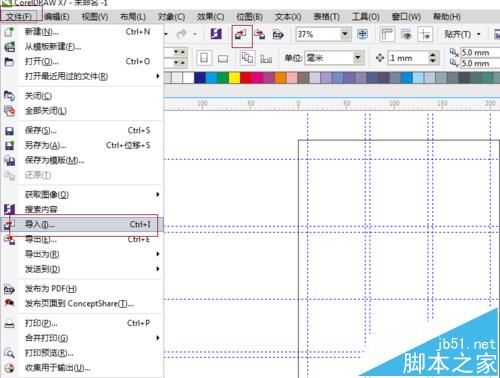Screen dimensions: 500x378
Task: Click the Publish to PDF toolbar icon
Action: pos(278,34)
